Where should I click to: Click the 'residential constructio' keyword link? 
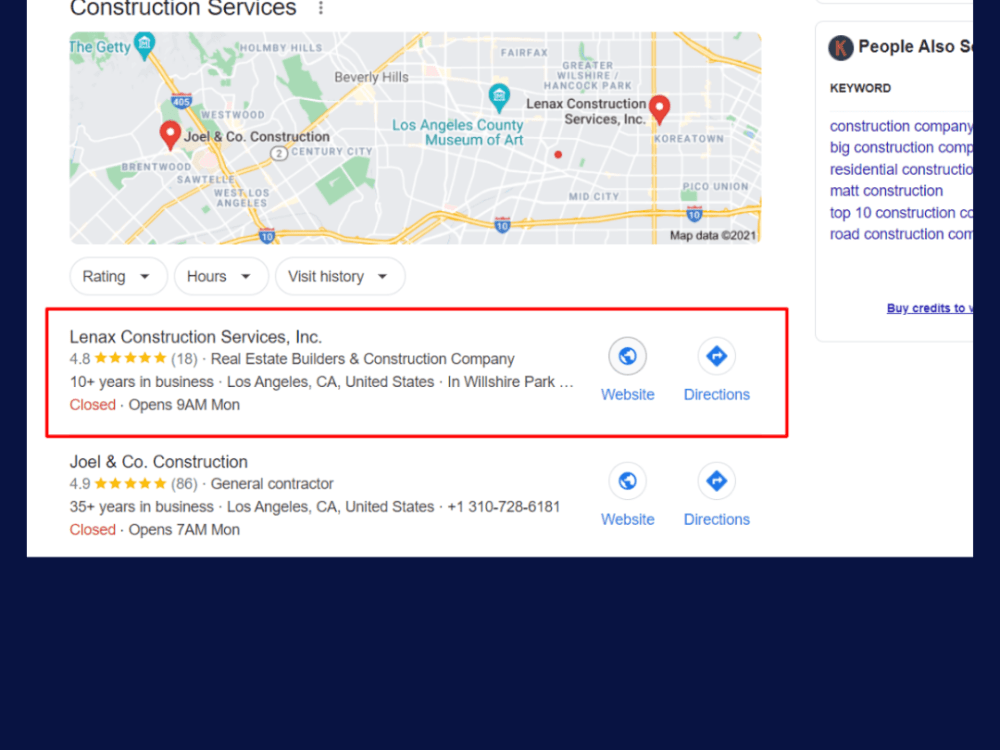pyautogui.click(x=901, y=170)
